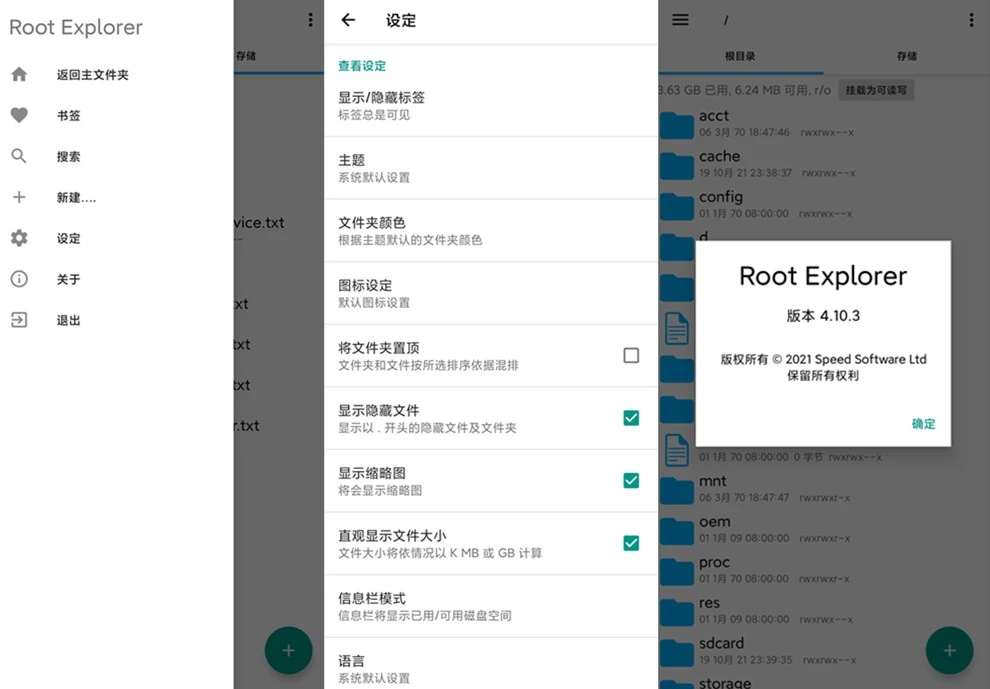990x689 pixels.
Task: Select the 新建.... menu item
Action: pyautogui.click(x=77, y=198)
